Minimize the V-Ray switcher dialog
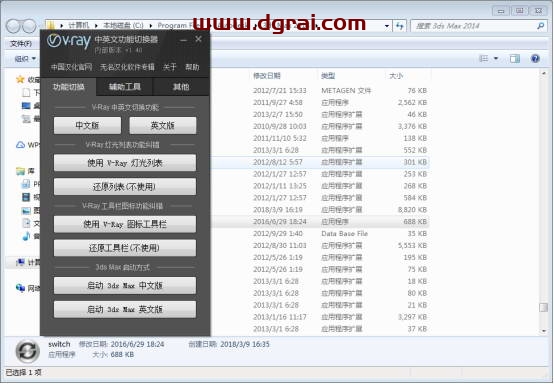554x384 pixels. [x=183, y=40]
